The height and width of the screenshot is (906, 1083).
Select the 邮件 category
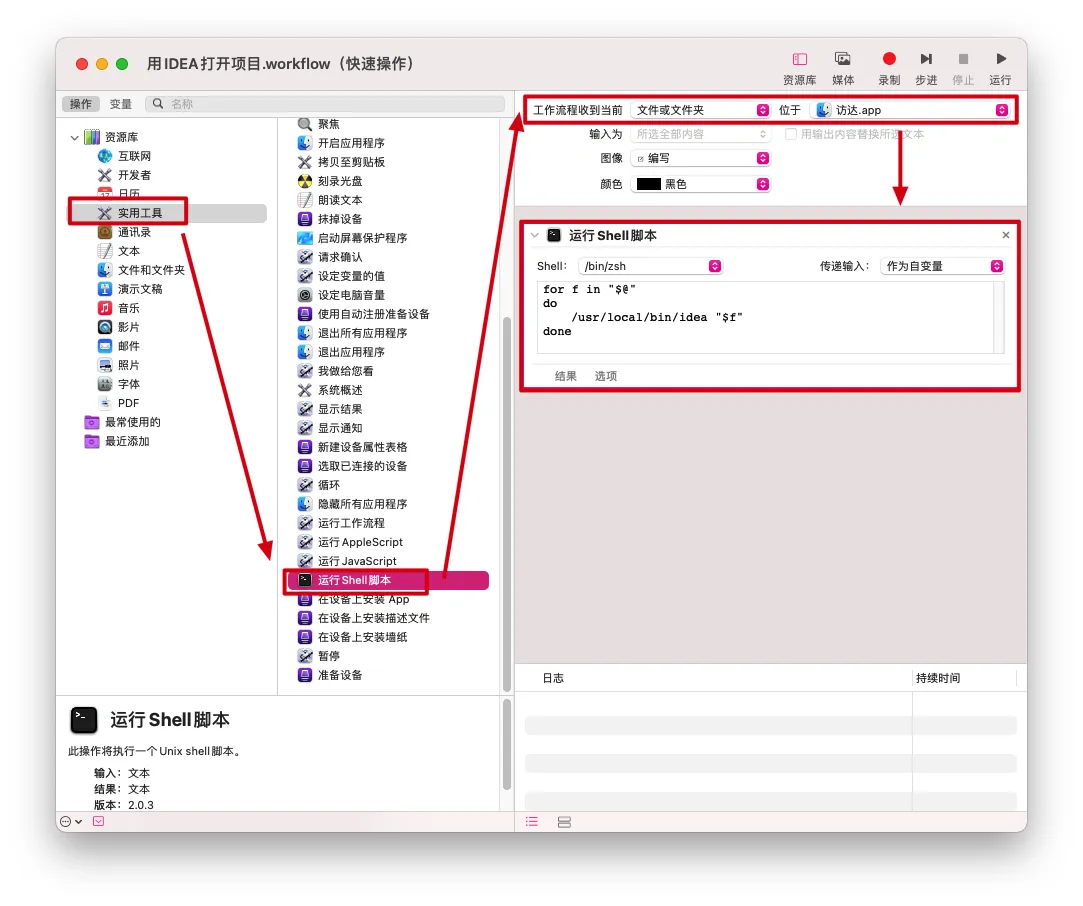coord(128,346)
